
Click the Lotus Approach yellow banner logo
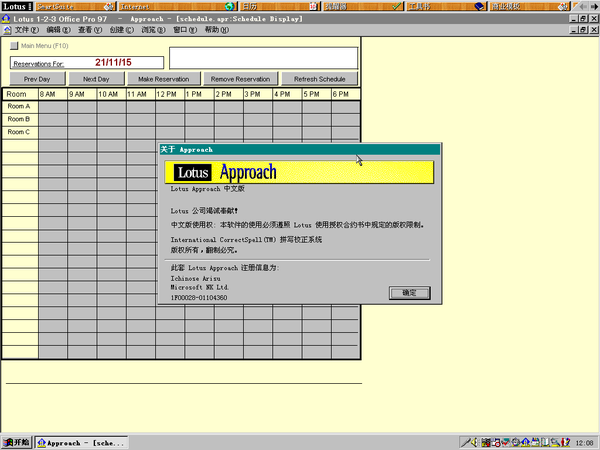tap(299, 172)
